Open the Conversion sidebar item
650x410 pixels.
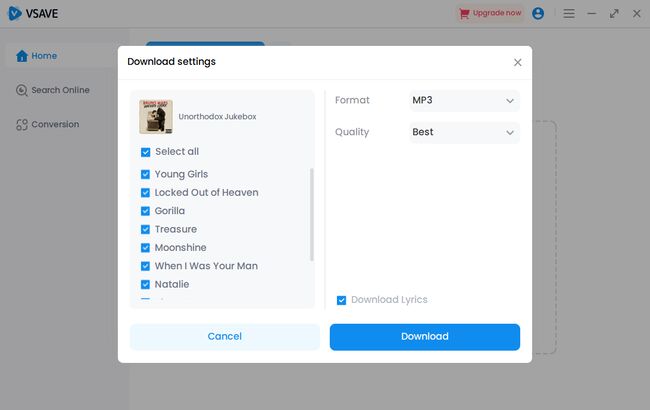tap(47, 124)
